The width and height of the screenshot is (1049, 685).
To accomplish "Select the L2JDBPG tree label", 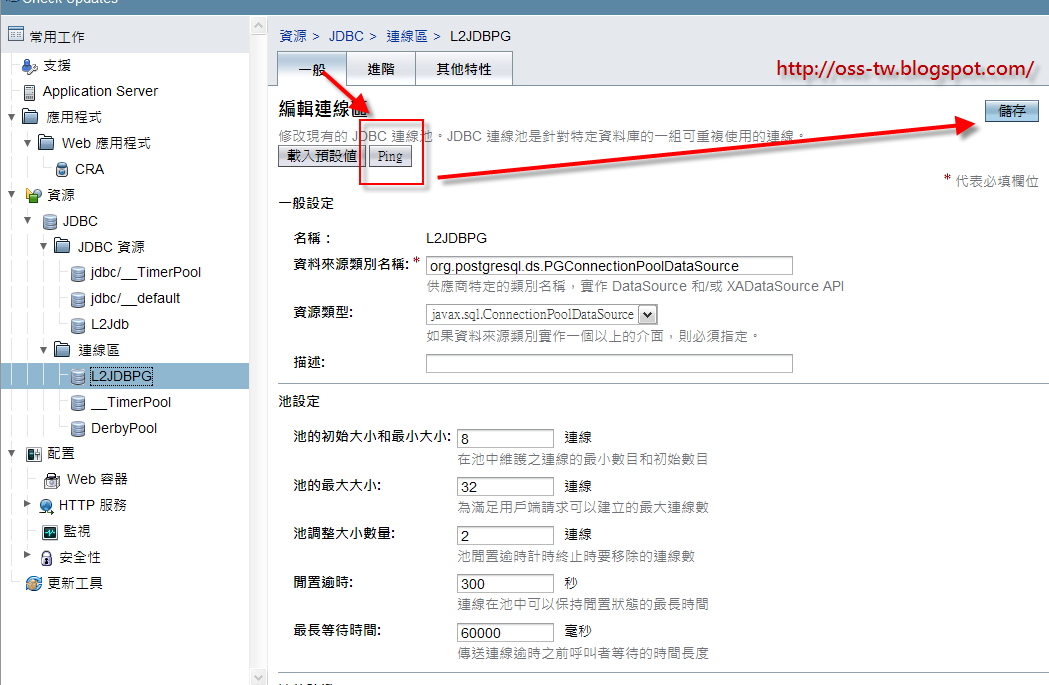I will [x=122, y=377].
